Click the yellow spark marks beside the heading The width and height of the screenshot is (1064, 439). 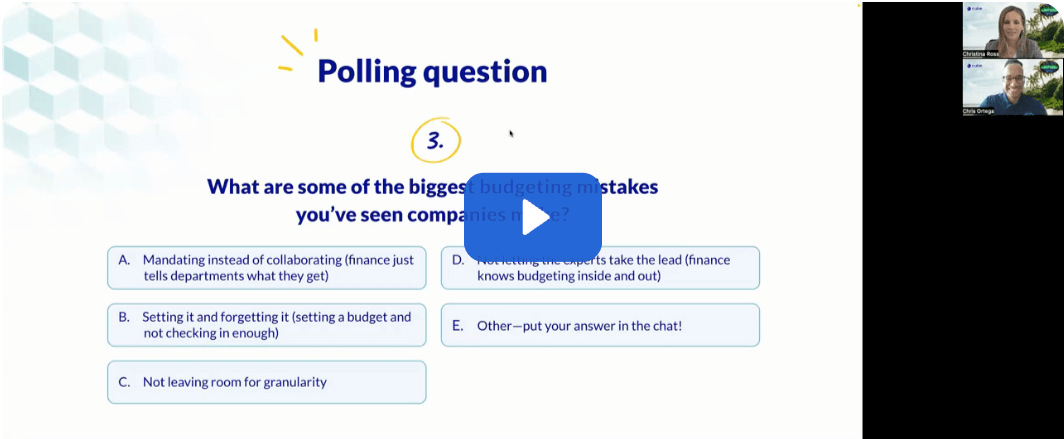point(294,52)
